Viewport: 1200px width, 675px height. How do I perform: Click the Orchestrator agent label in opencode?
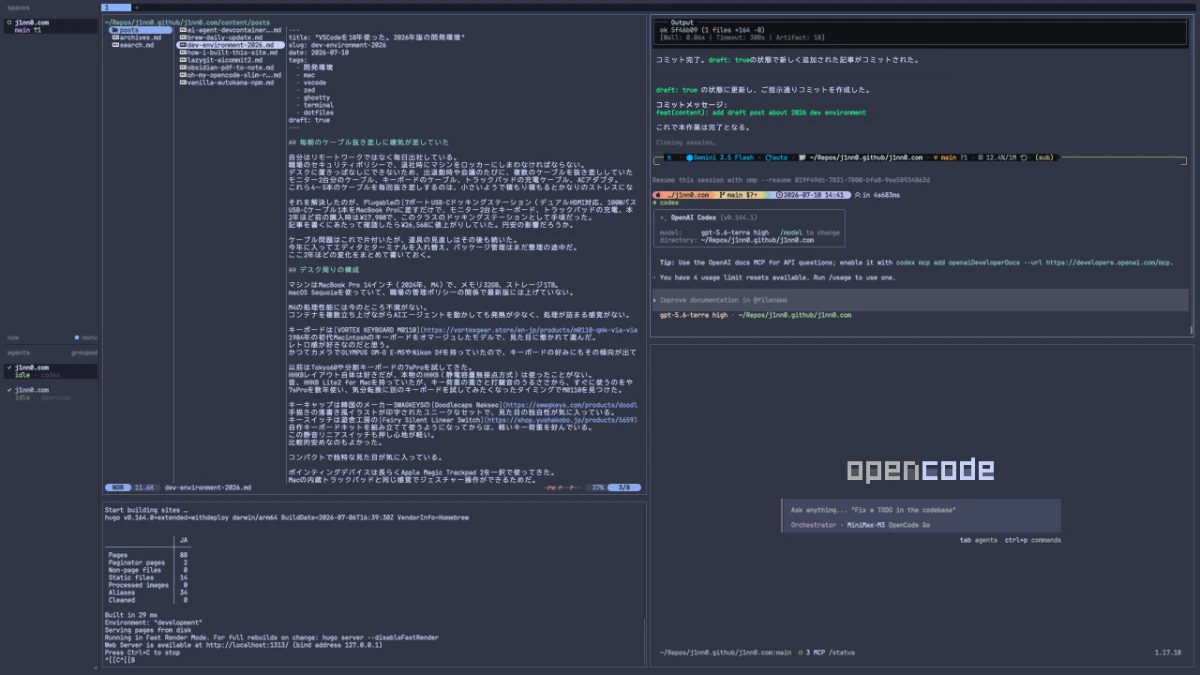813,524
